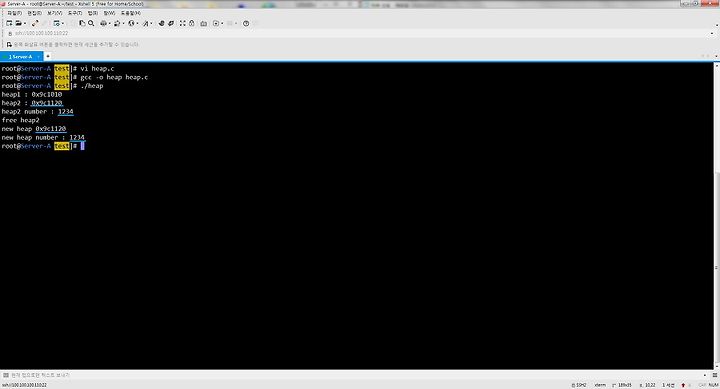
Task: Expand the color scheme dropdown arrow
Action: click(123, 23)
